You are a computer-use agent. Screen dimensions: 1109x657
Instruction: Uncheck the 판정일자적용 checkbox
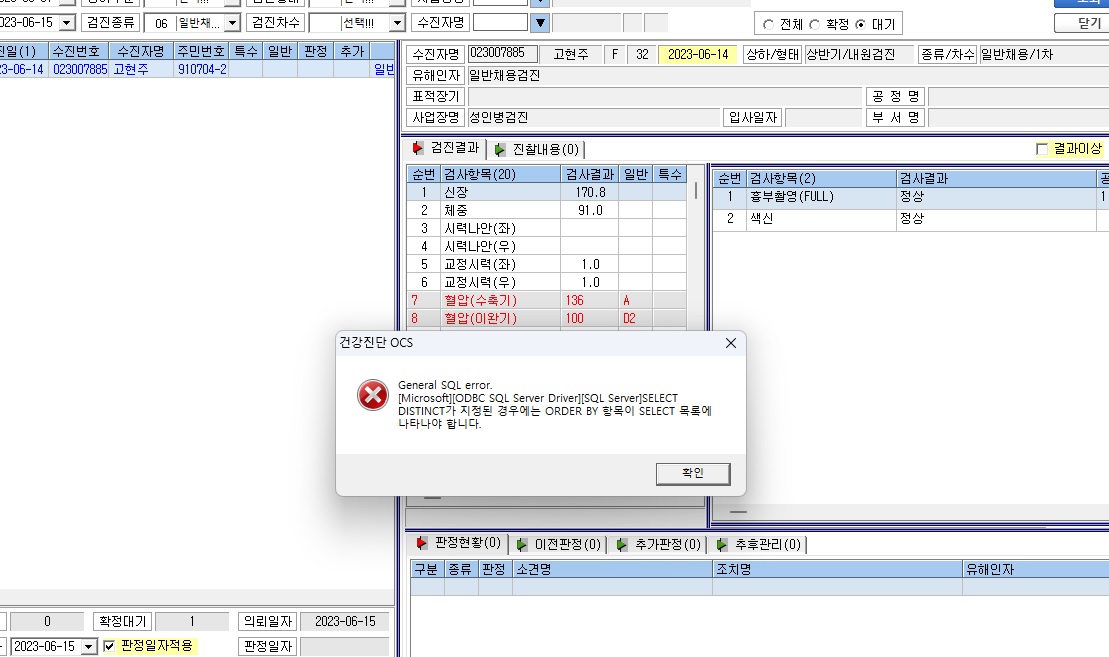(109, 646)
